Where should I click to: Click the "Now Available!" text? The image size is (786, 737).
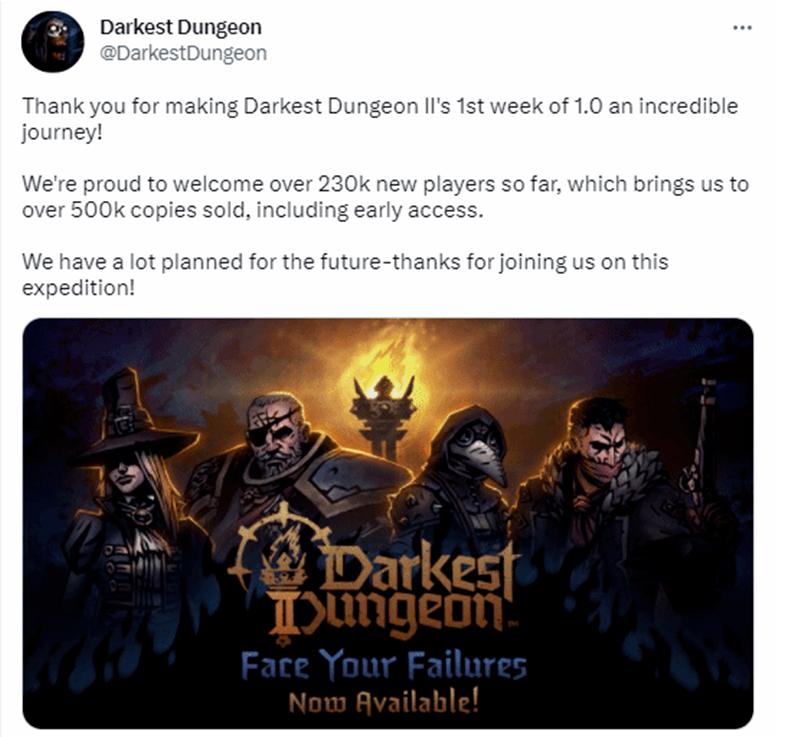pos(383,701)
